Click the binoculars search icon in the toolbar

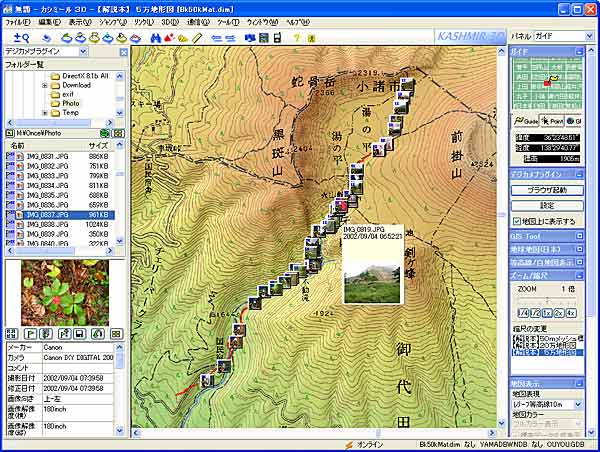(156, 38)
